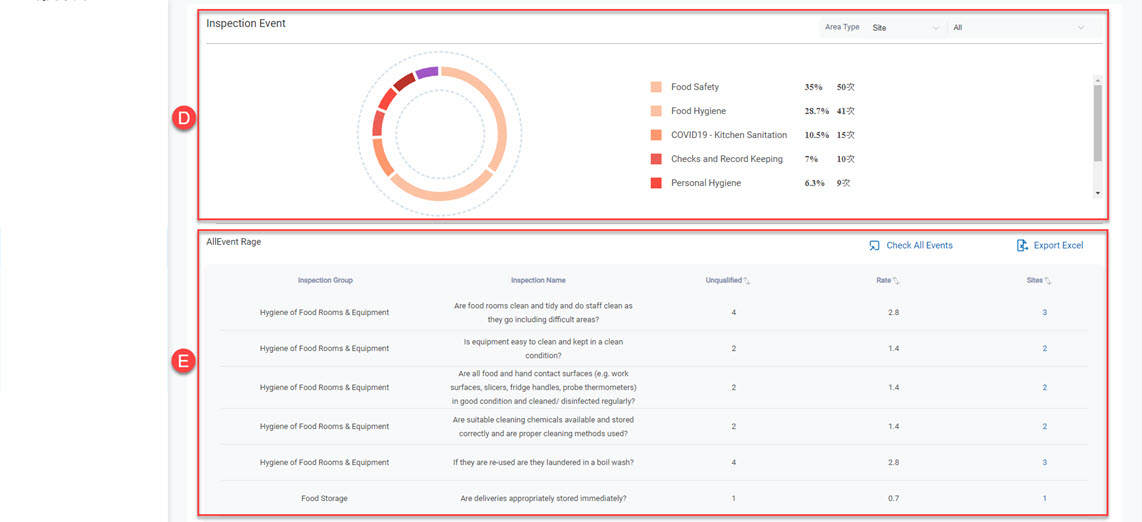
Task: Select Food Safety legend color swatch
Action: click(656, 88)
